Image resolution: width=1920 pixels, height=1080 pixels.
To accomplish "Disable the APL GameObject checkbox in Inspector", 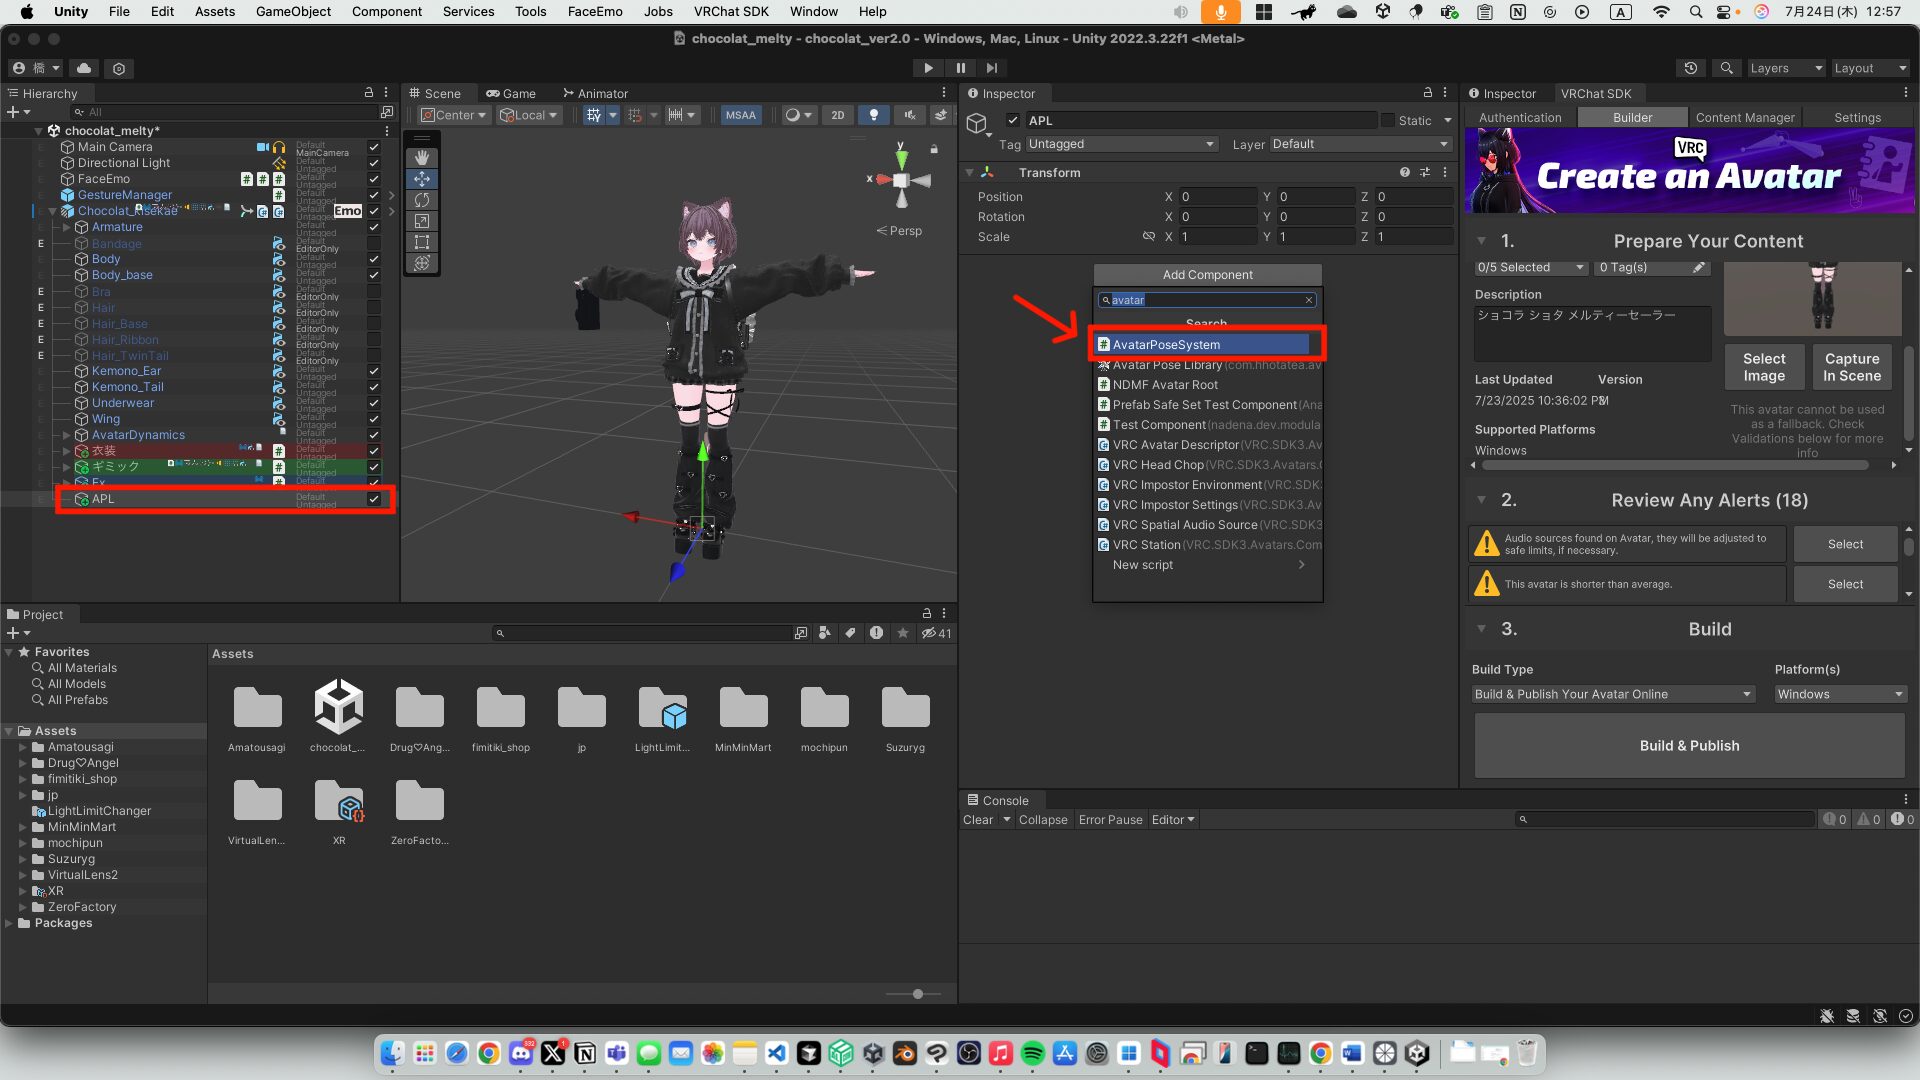I will click(x=1013, y=119).
